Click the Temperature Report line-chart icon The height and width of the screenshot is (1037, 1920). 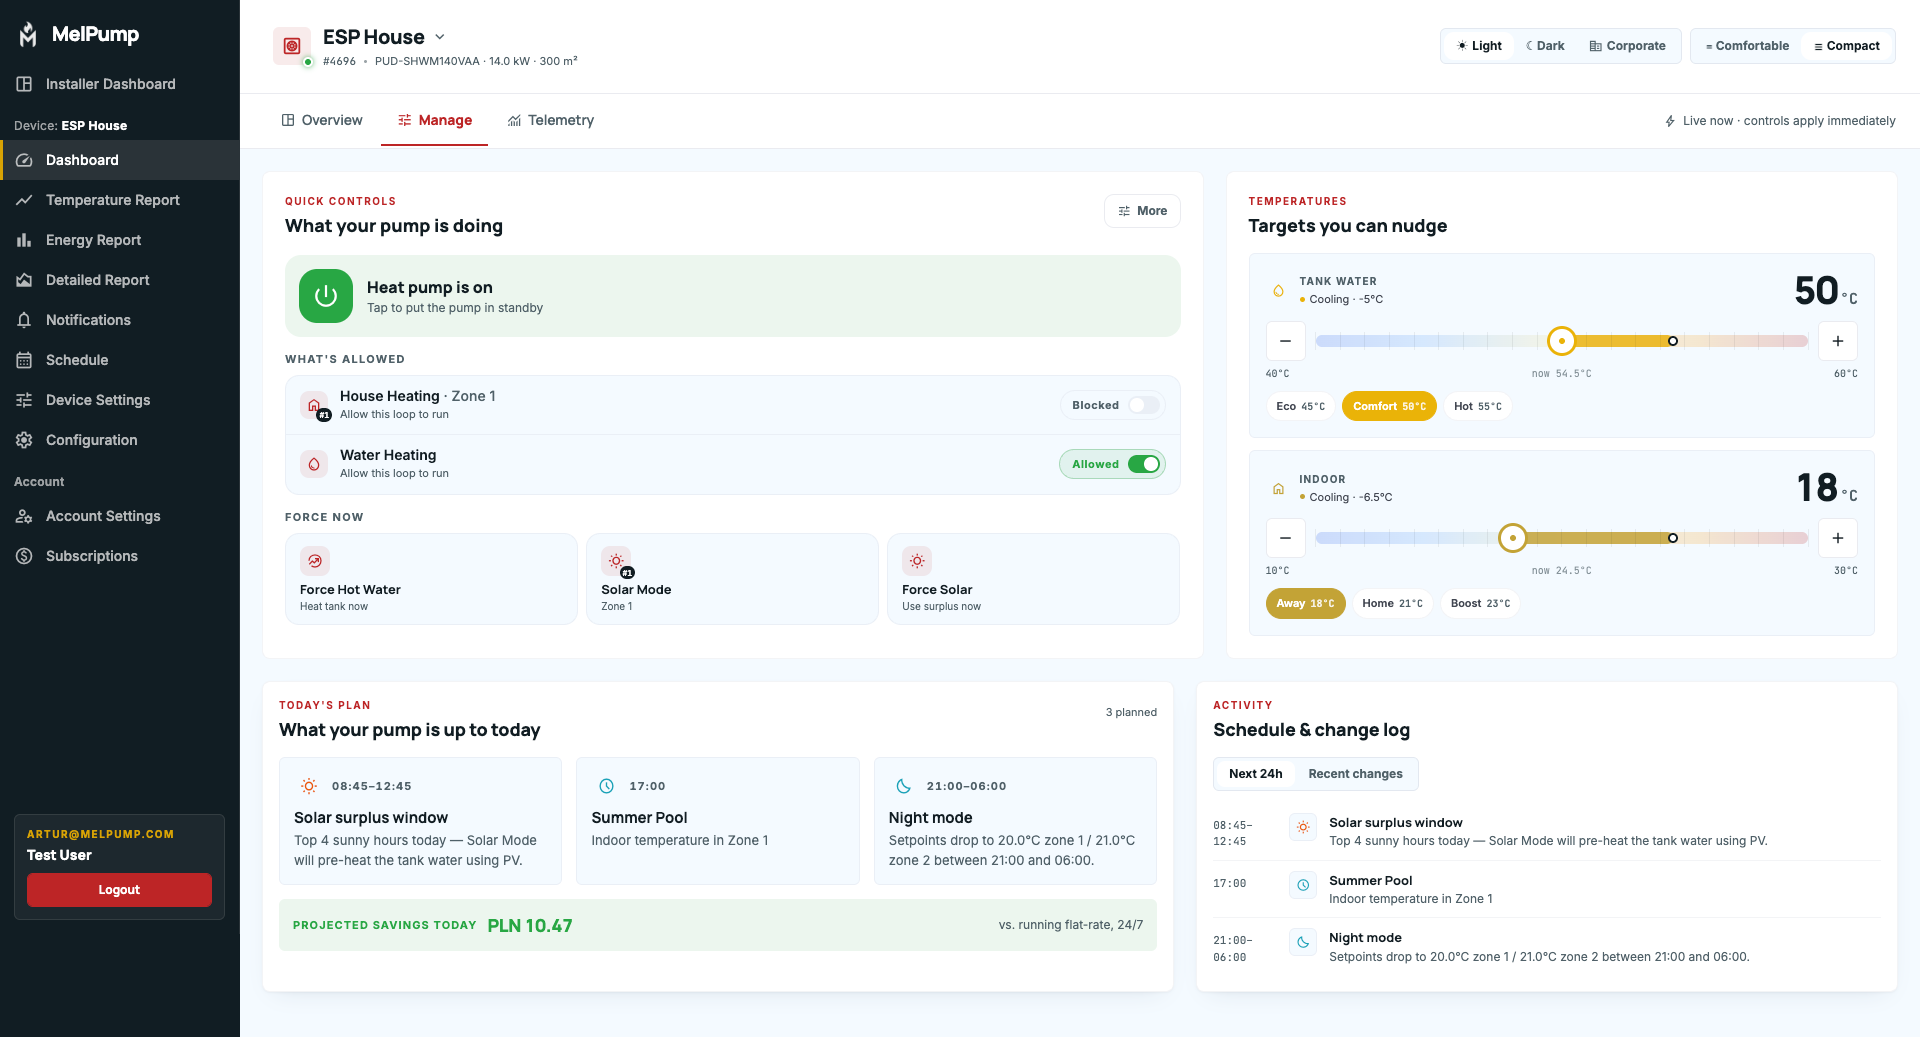pos(24,200)
